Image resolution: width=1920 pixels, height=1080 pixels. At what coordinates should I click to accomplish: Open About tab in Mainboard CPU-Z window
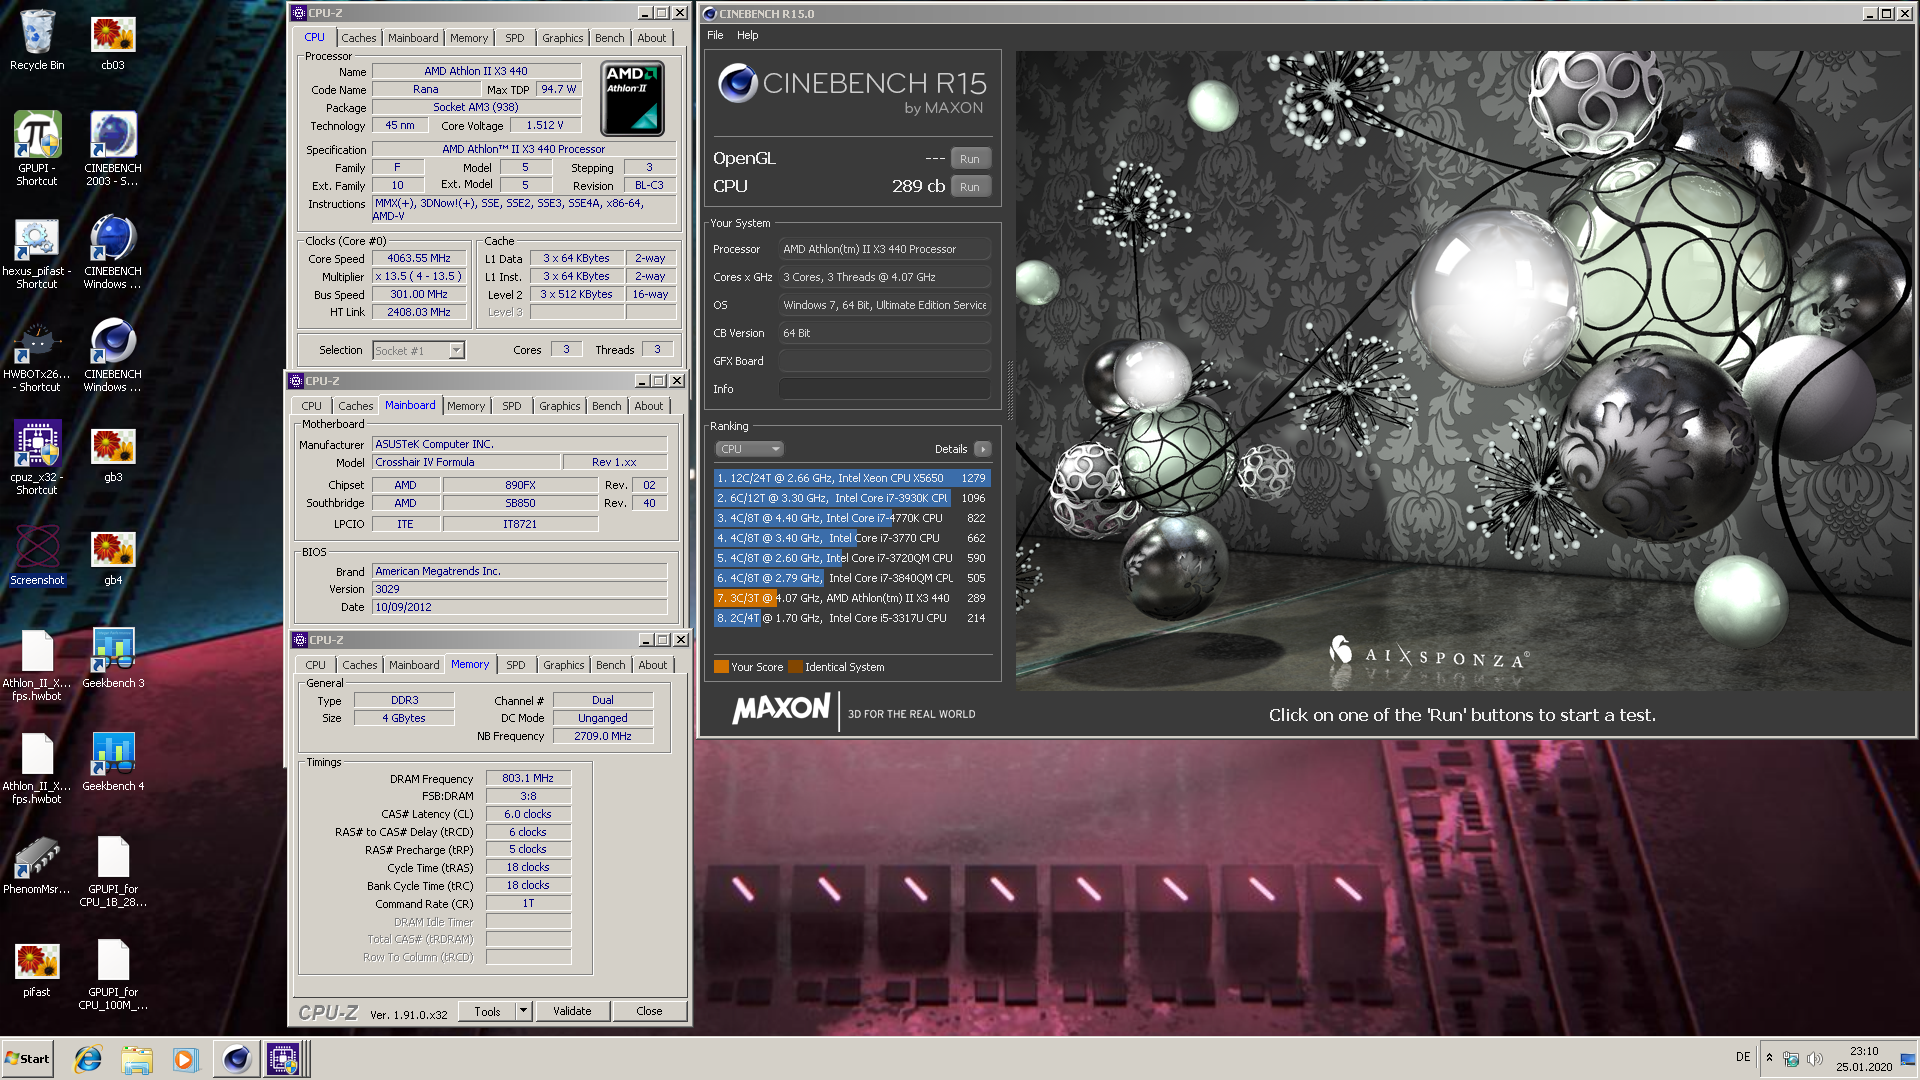(649, 406)
